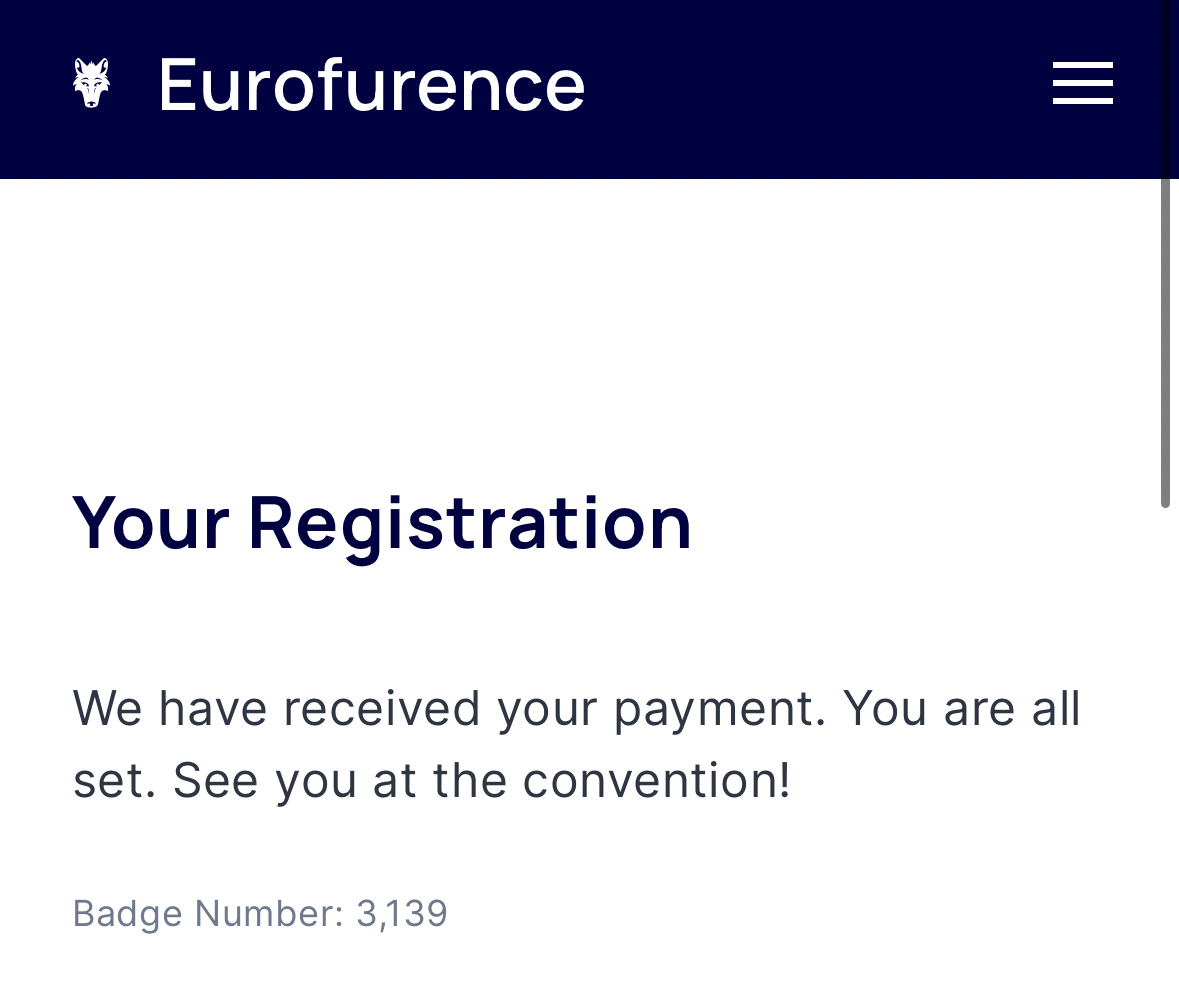Click the word "payment" in the message
1179x1006 pixels.
[x=719, y=710]
